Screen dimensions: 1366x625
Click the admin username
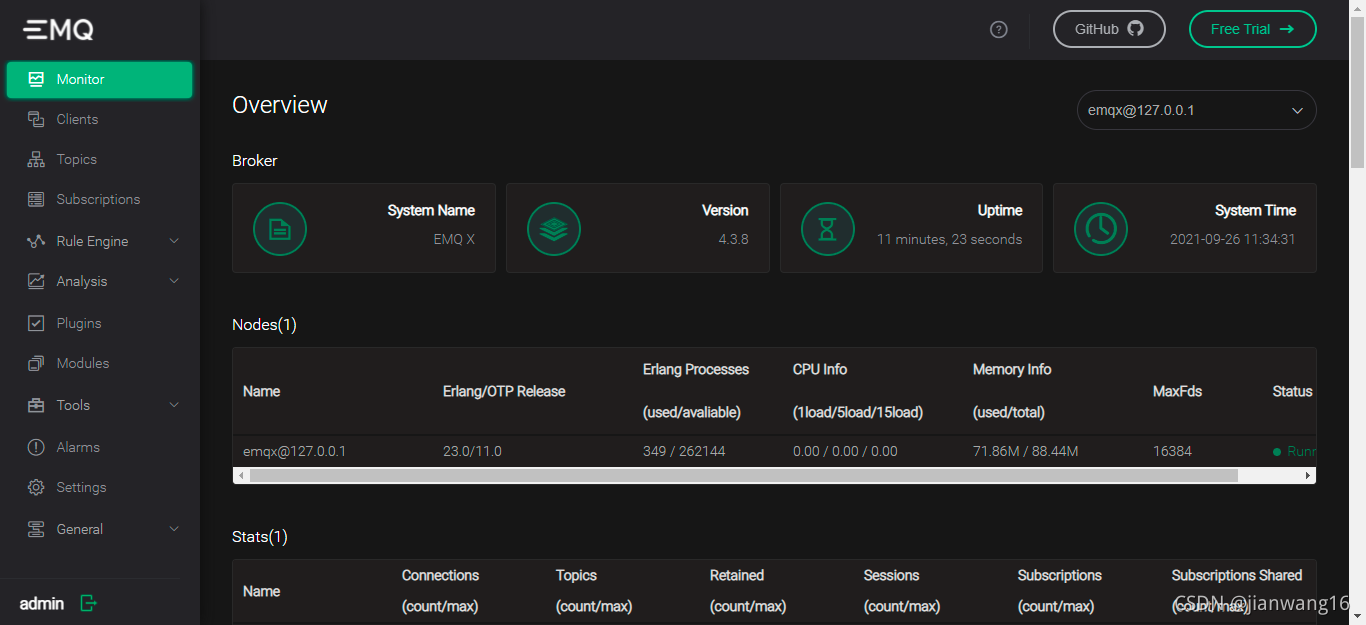(x=42, y=603)
